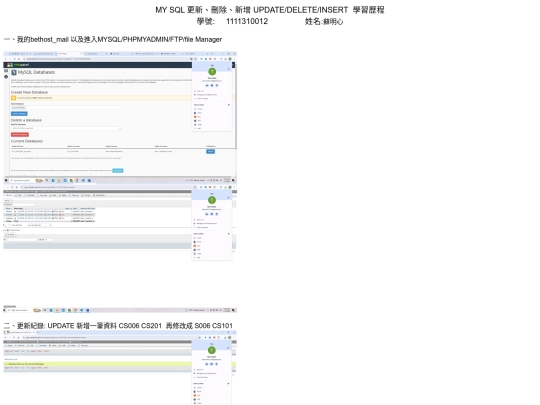Screen dimensions: 540x405
Task: Open Edge from the taskbar below MySQL Databases page
Action: pyautogui.click(x=53, y=180)
